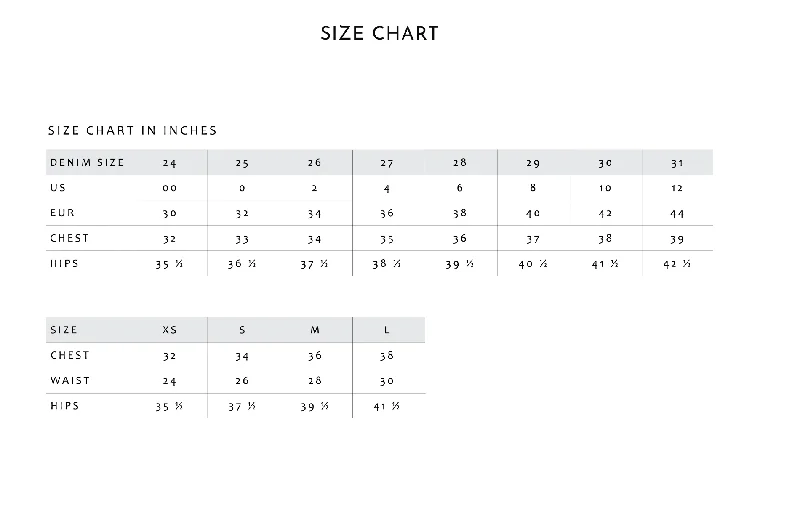Click US size 12 cell
The height and width of the screenshot is (516, 800).
click(677, 188)
